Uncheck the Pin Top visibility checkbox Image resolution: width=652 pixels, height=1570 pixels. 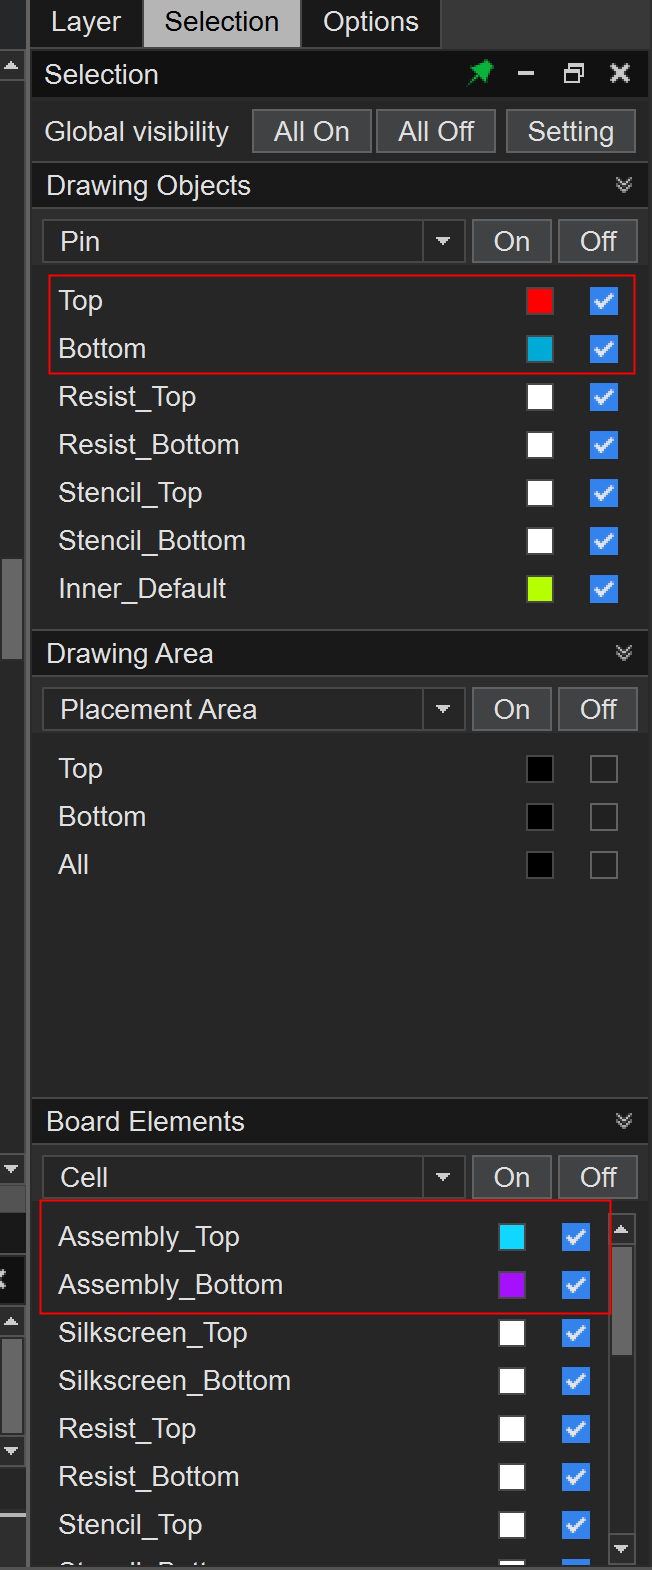tap(604, 301)
